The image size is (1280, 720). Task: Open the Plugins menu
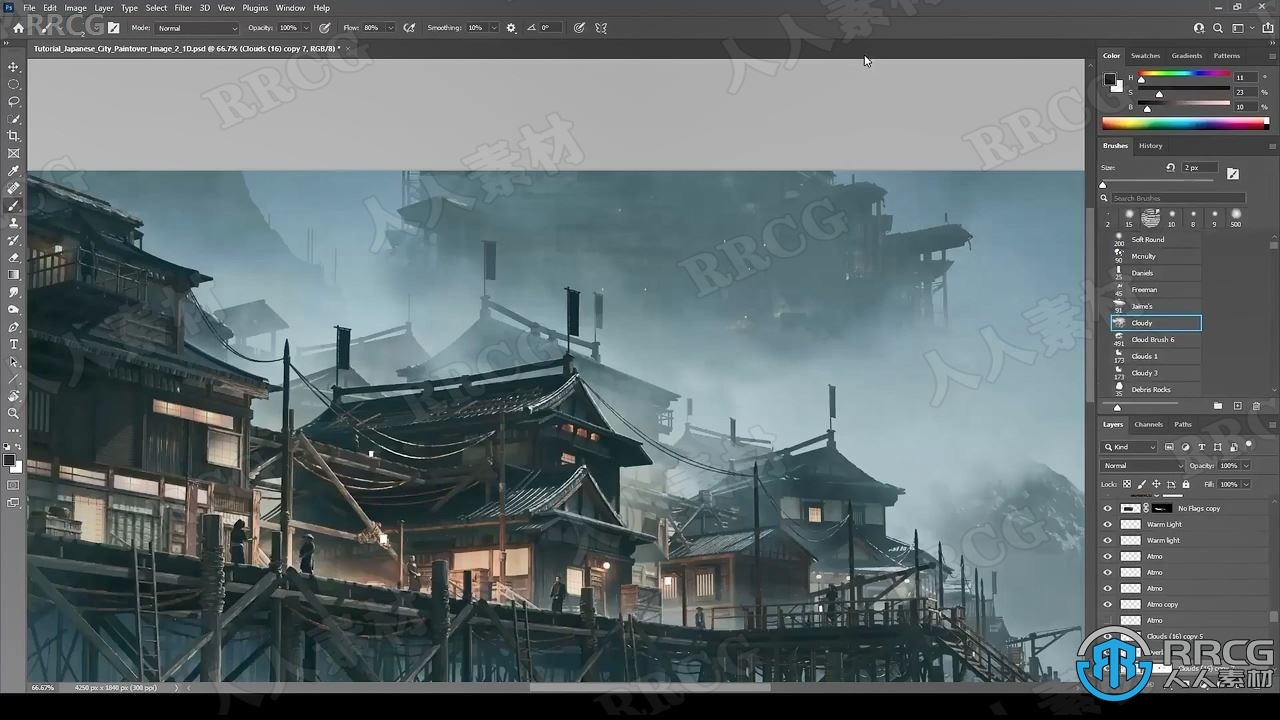pyautogui.click(x=255, y=8)
